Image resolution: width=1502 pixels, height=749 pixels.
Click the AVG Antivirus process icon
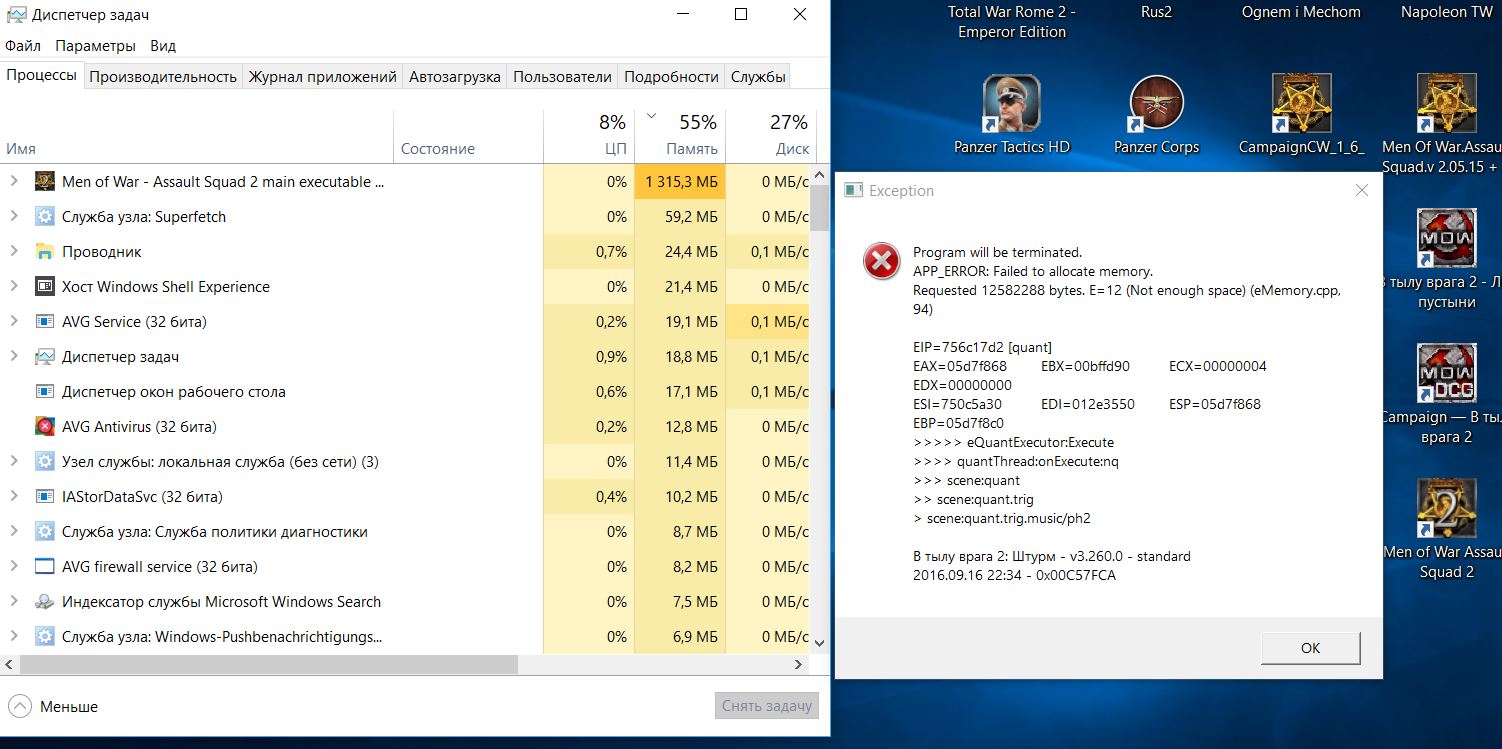pos(45,426)
